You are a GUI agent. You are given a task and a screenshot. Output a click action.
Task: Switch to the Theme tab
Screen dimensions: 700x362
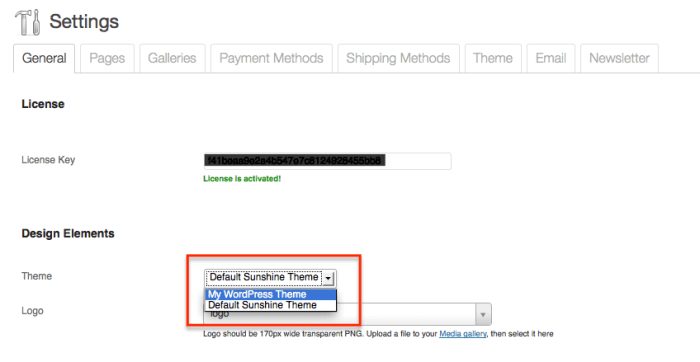(493, 58)
